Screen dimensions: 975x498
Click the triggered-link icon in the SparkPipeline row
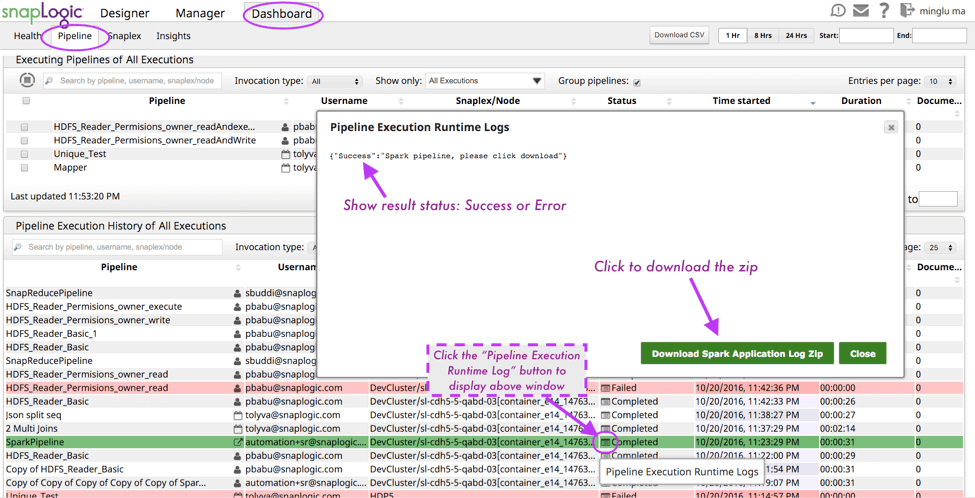pos(237,443)
